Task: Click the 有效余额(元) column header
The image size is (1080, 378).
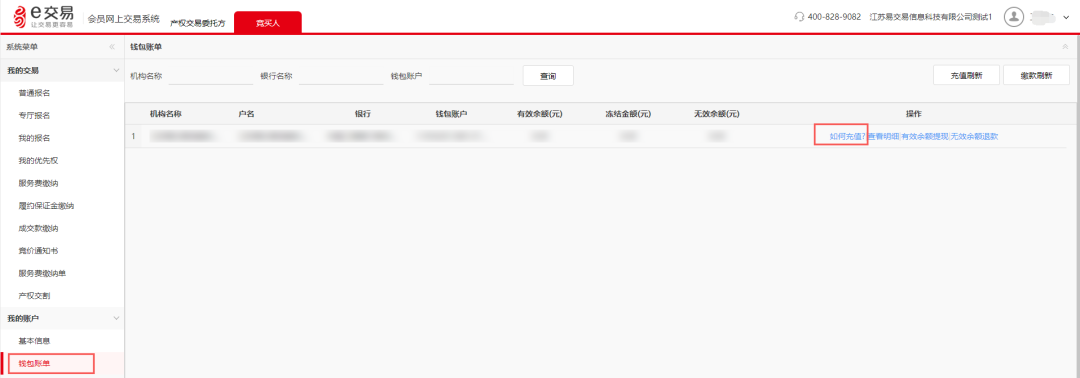Action: point(539,114)
